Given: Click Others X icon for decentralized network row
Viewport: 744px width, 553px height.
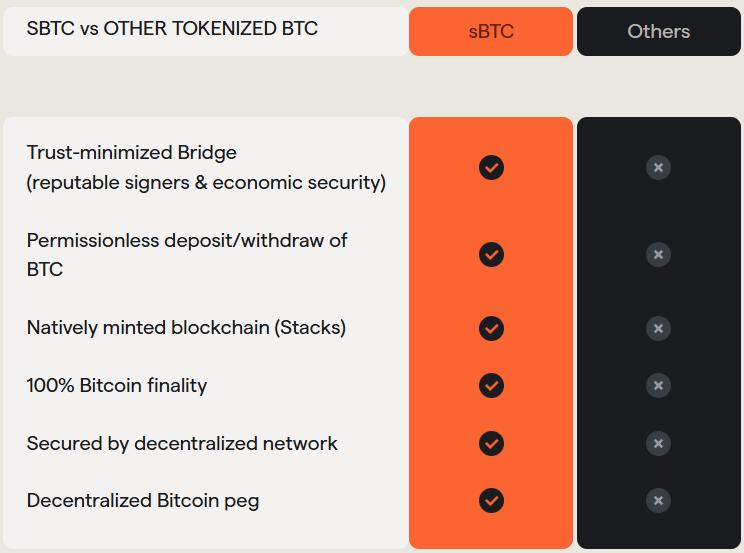Looking at the screenshot, I should (x=658, y=443).
